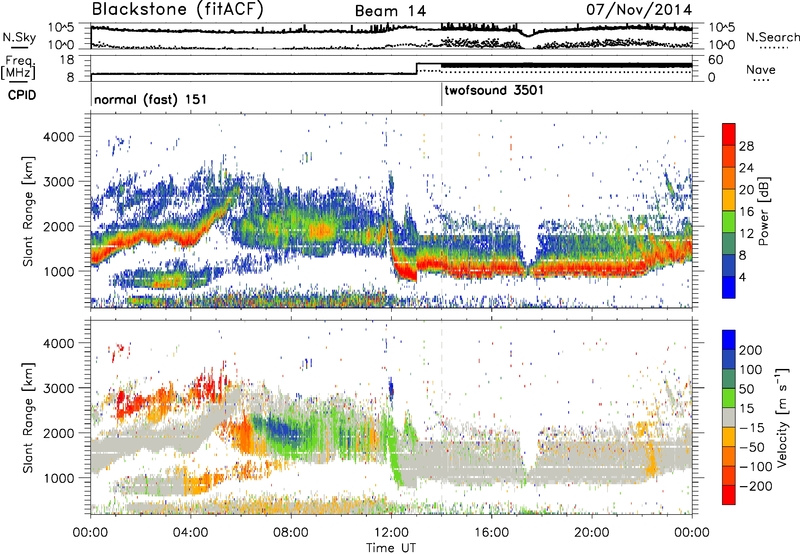The image size is (800, 554).
Task: Click the 4000 tick label of the power panel
Action: coord(58,137)
